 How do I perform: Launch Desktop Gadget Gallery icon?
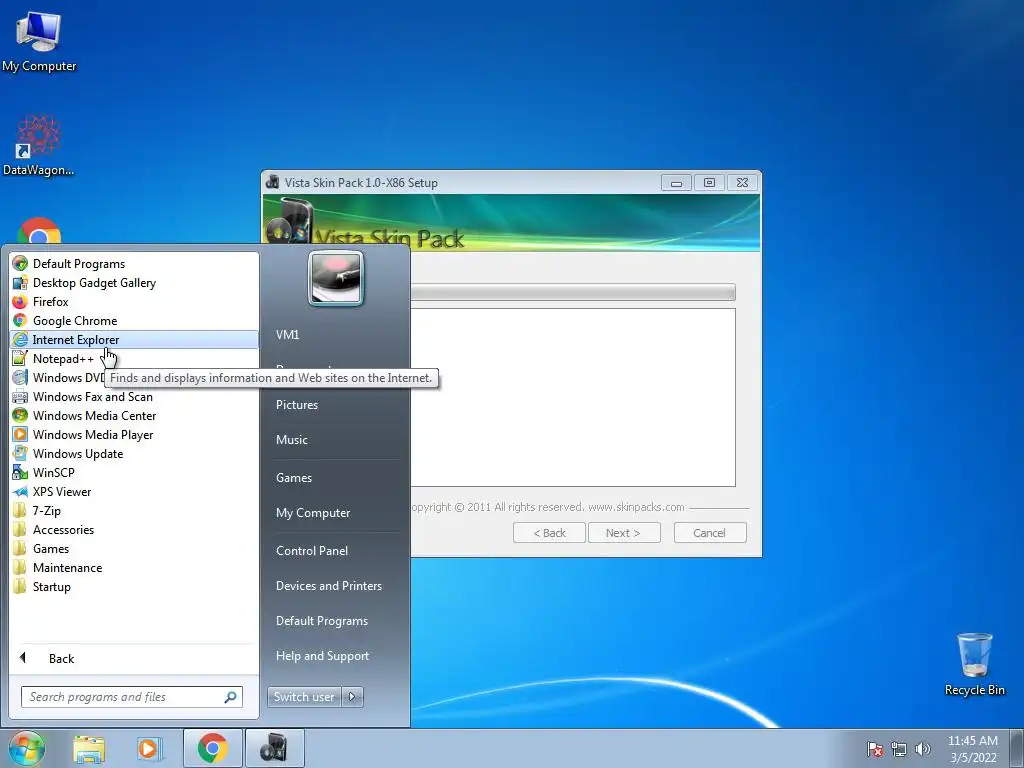pos(20,283)
